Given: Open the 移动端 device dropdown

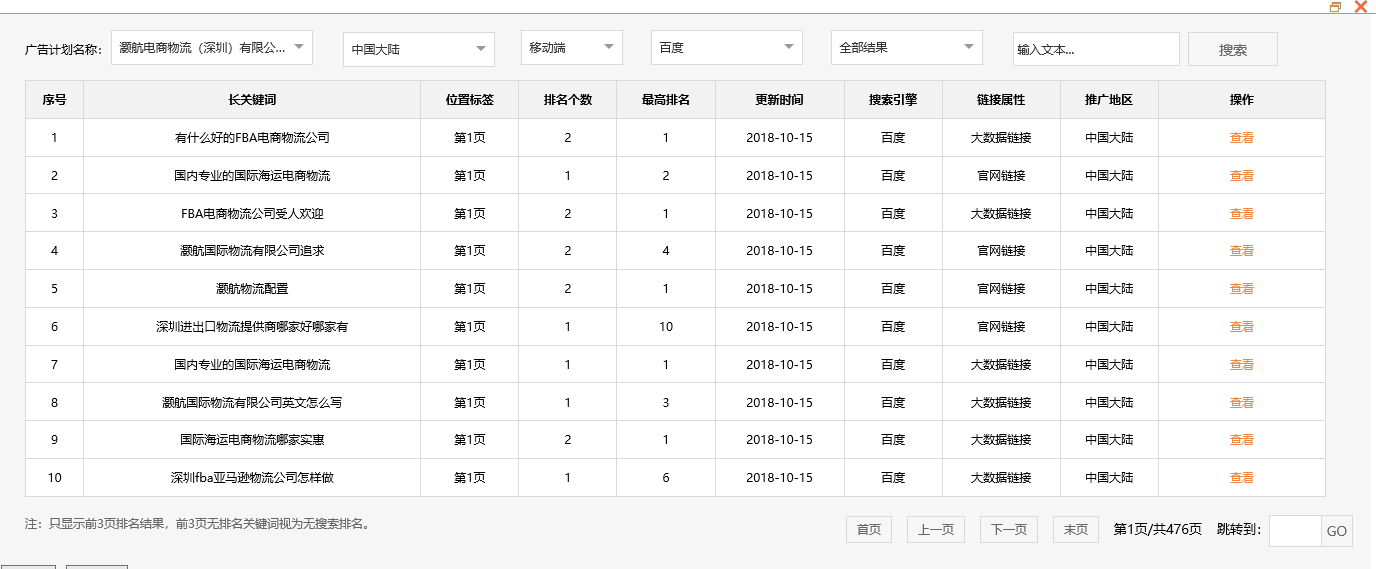Looking at the screenshot, I should (x=572, y=47).
